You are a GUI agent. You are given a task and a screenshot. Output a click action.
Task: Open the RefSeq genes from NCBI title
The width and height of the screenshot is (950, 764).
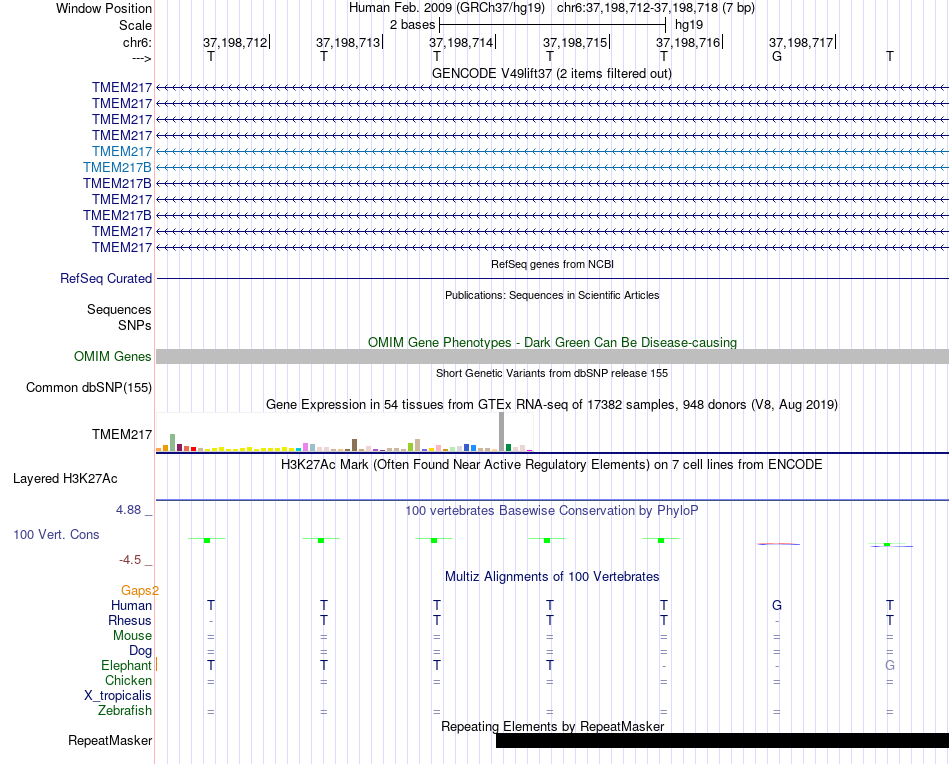pyautogui.click(x=552, y=264)
